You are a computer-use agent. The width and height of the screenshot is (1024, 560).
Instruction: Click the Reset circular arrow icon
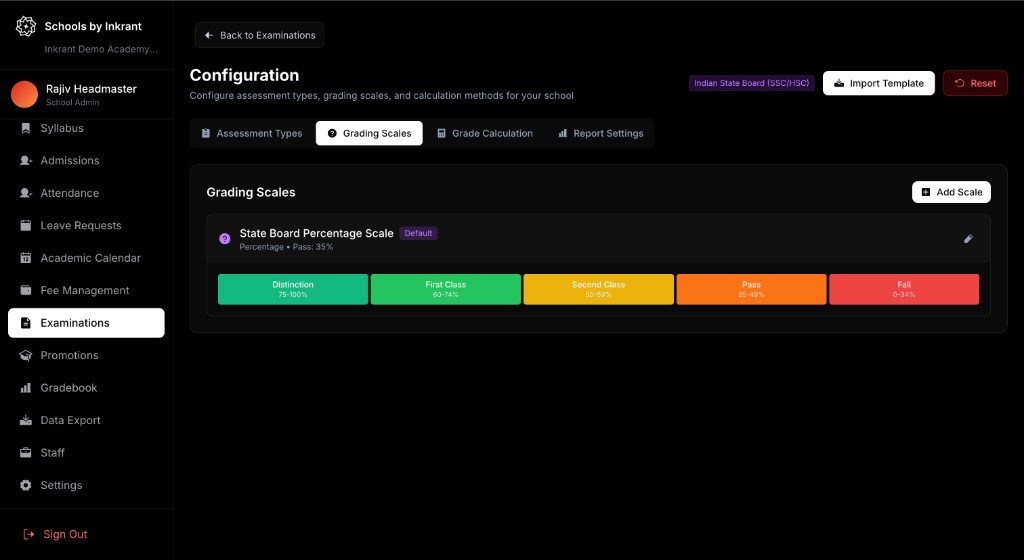(x=959, y=83)
